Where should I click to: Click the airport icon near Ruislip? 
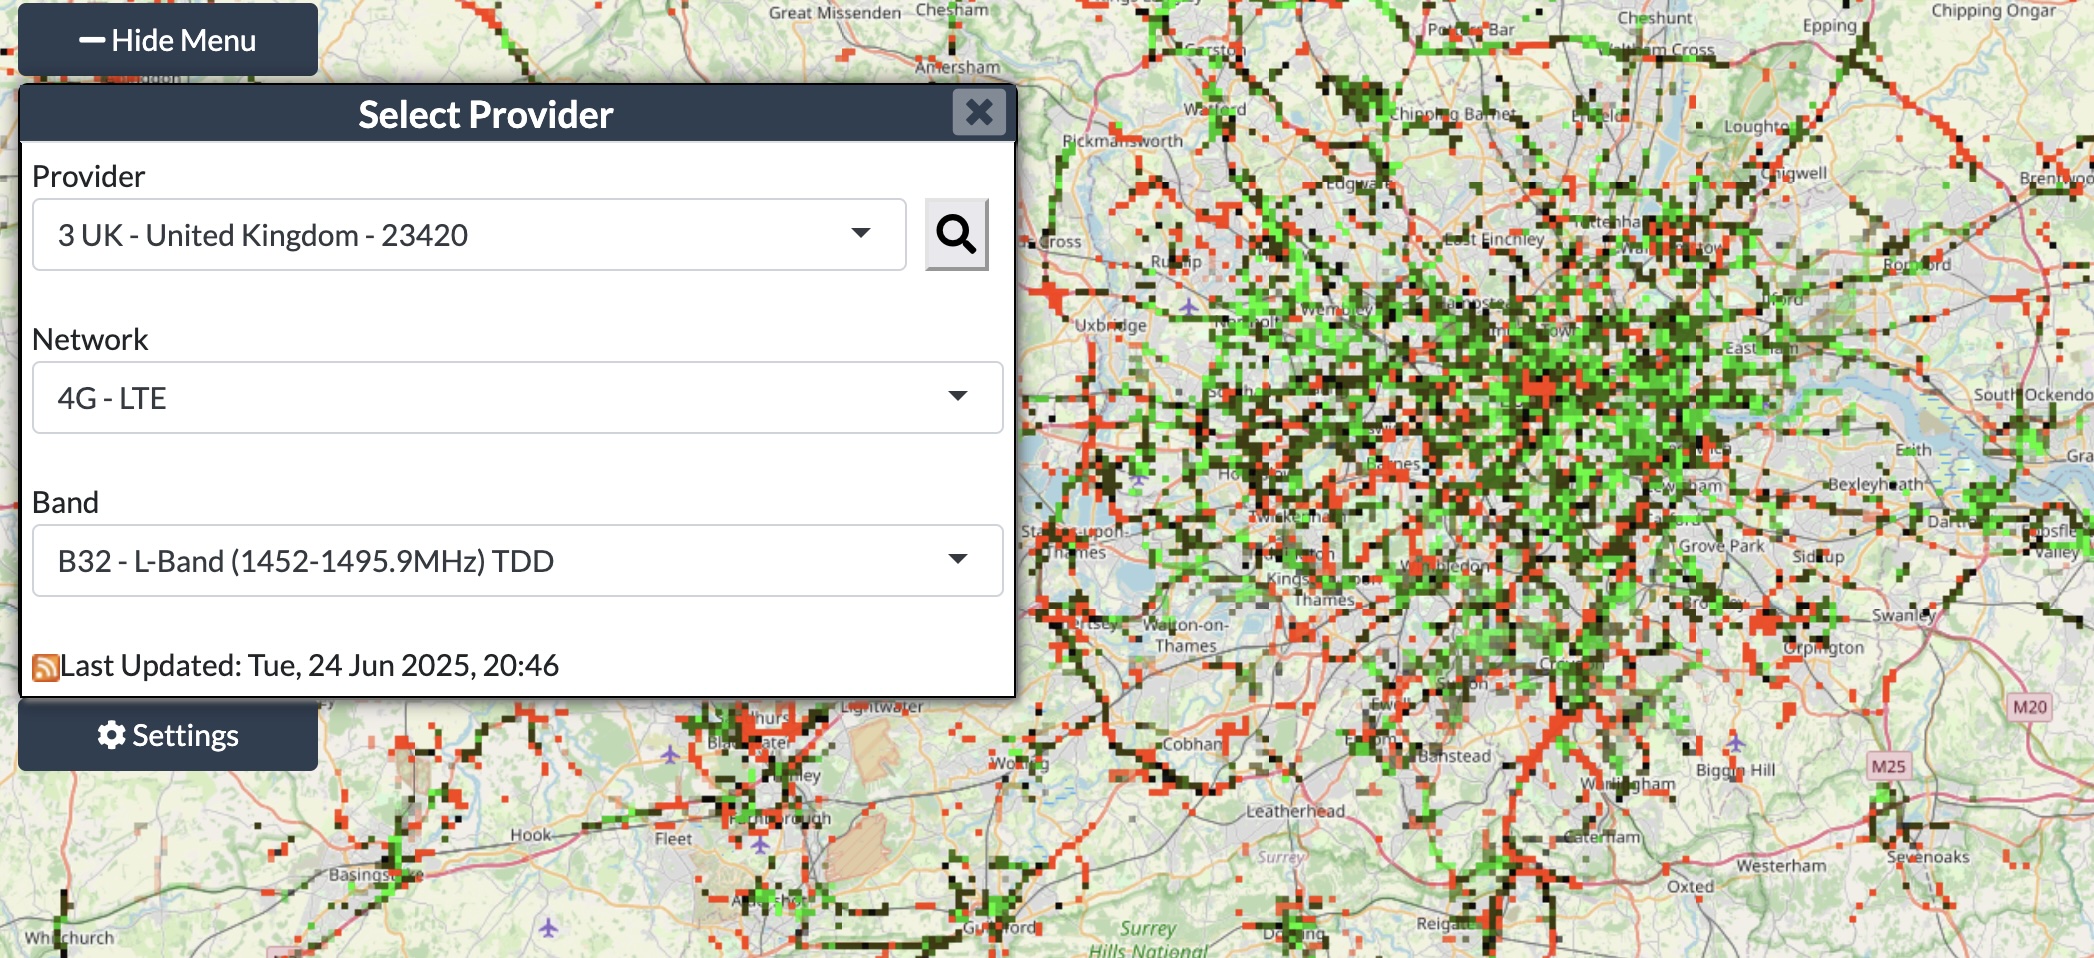click(x=1188, y=305)
